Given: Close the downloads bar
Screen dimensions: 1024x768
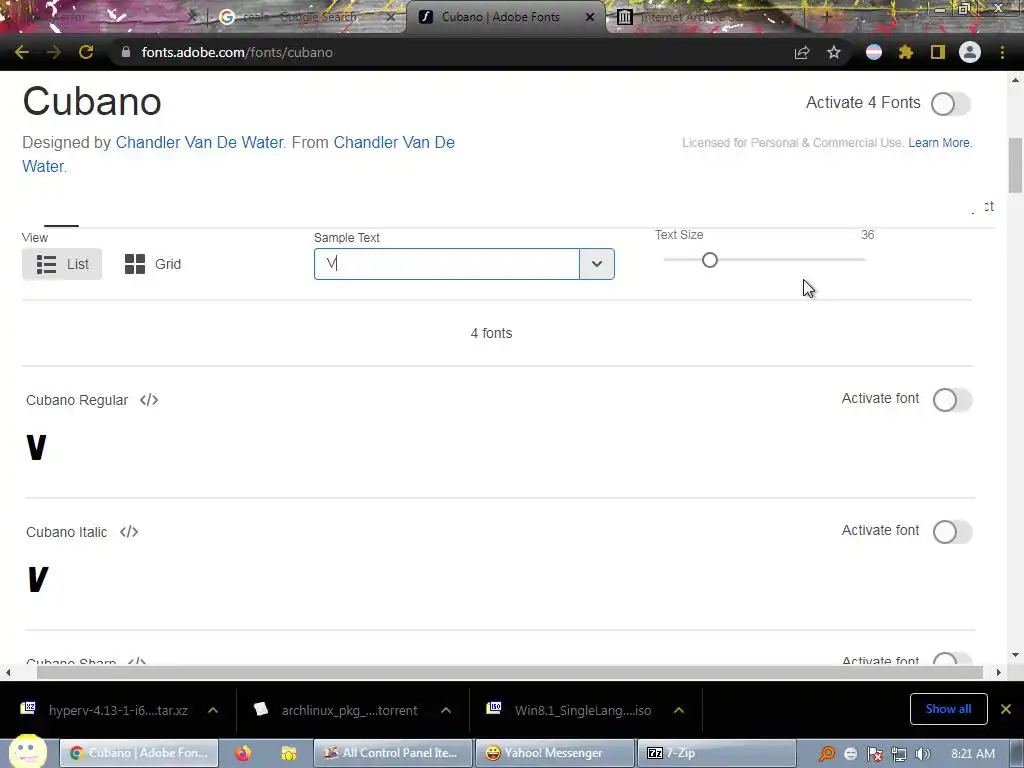Looking at the screenshot, I should coord(1006,709).
